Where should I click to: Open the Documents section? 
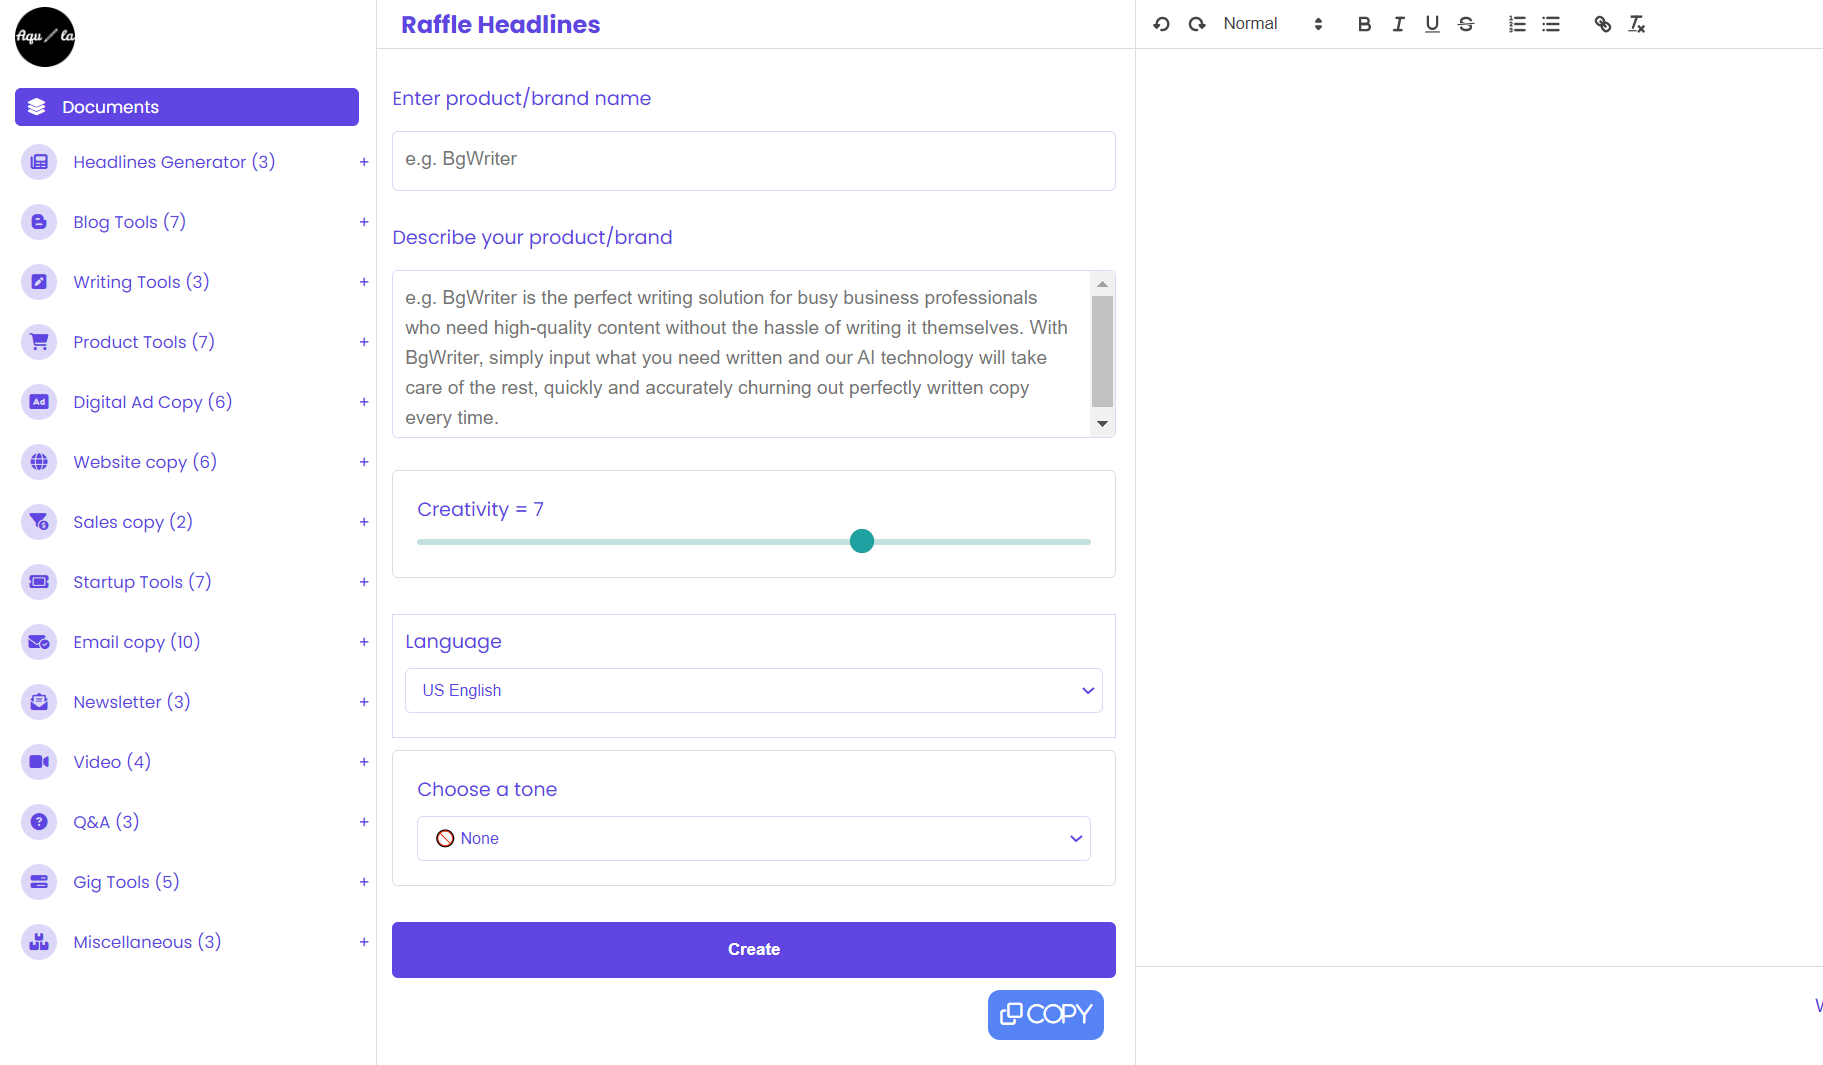(187, 107)
